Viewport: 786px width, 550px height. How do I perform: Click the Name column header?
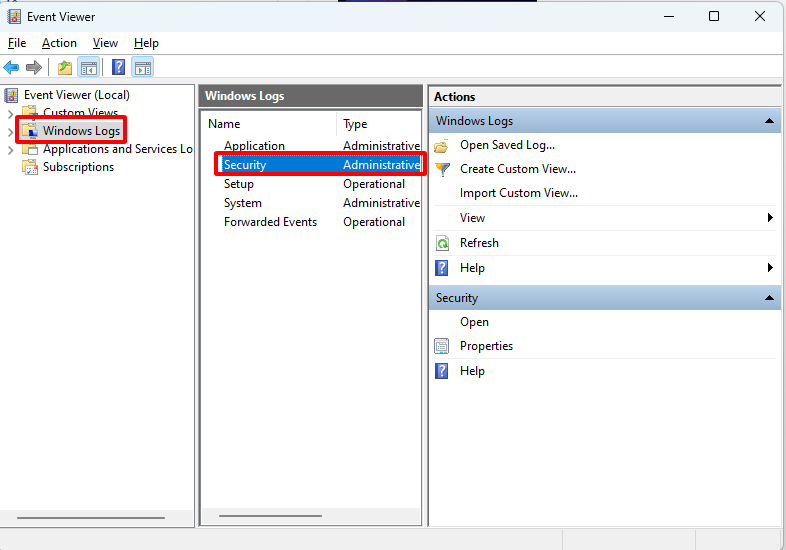pyautogui.click(x=270, y=124)
